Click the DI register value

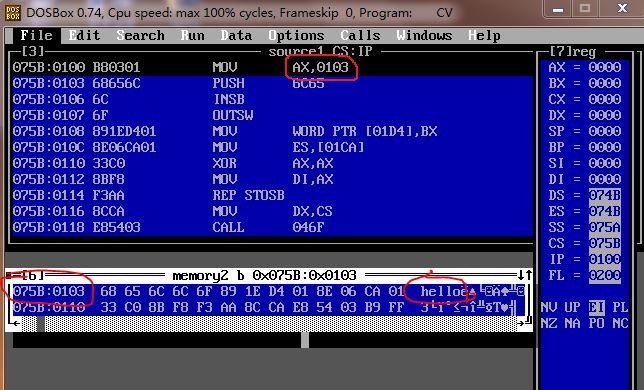[605, 179]
